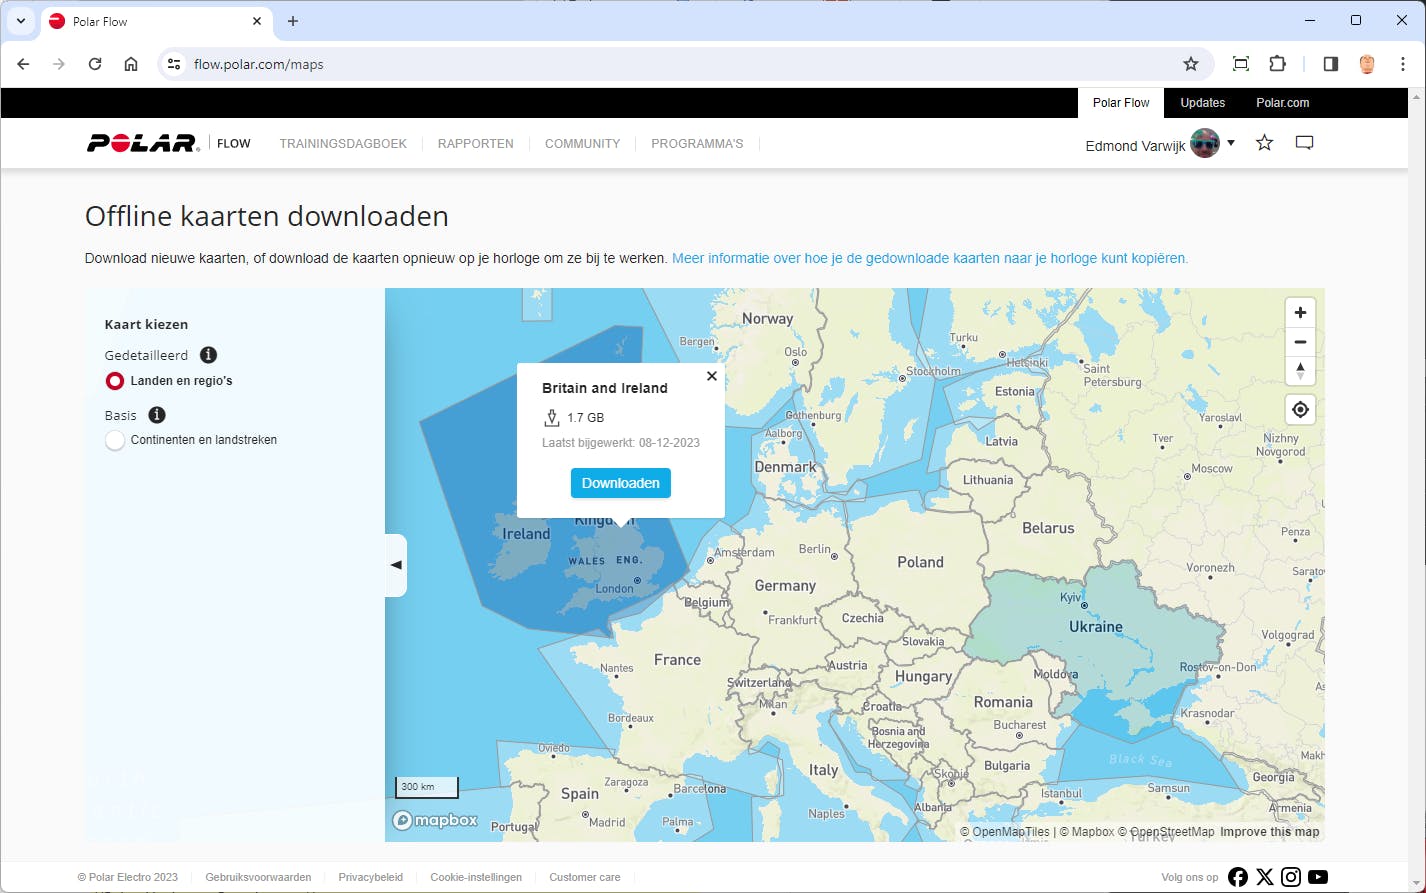Open the notifications message icon
This screenshot has width=1426, height=893.
(1304, 143)
